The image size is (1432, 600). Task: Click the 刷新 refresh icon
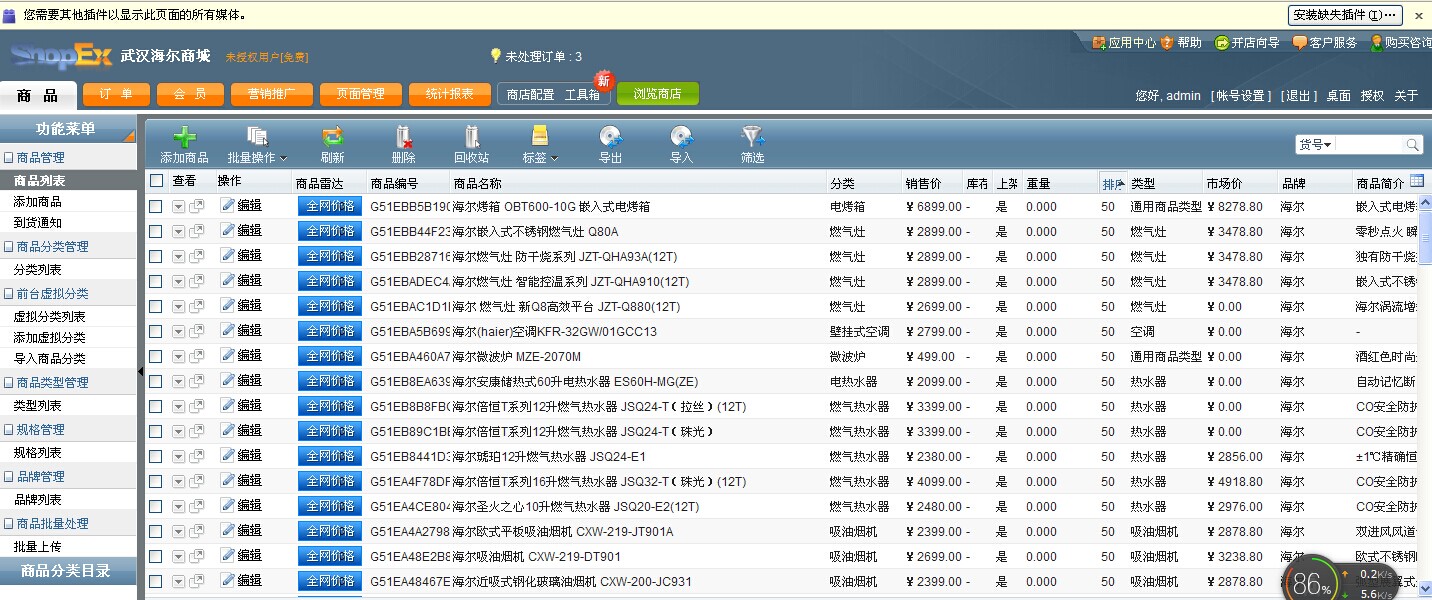(x=332, y=137)
